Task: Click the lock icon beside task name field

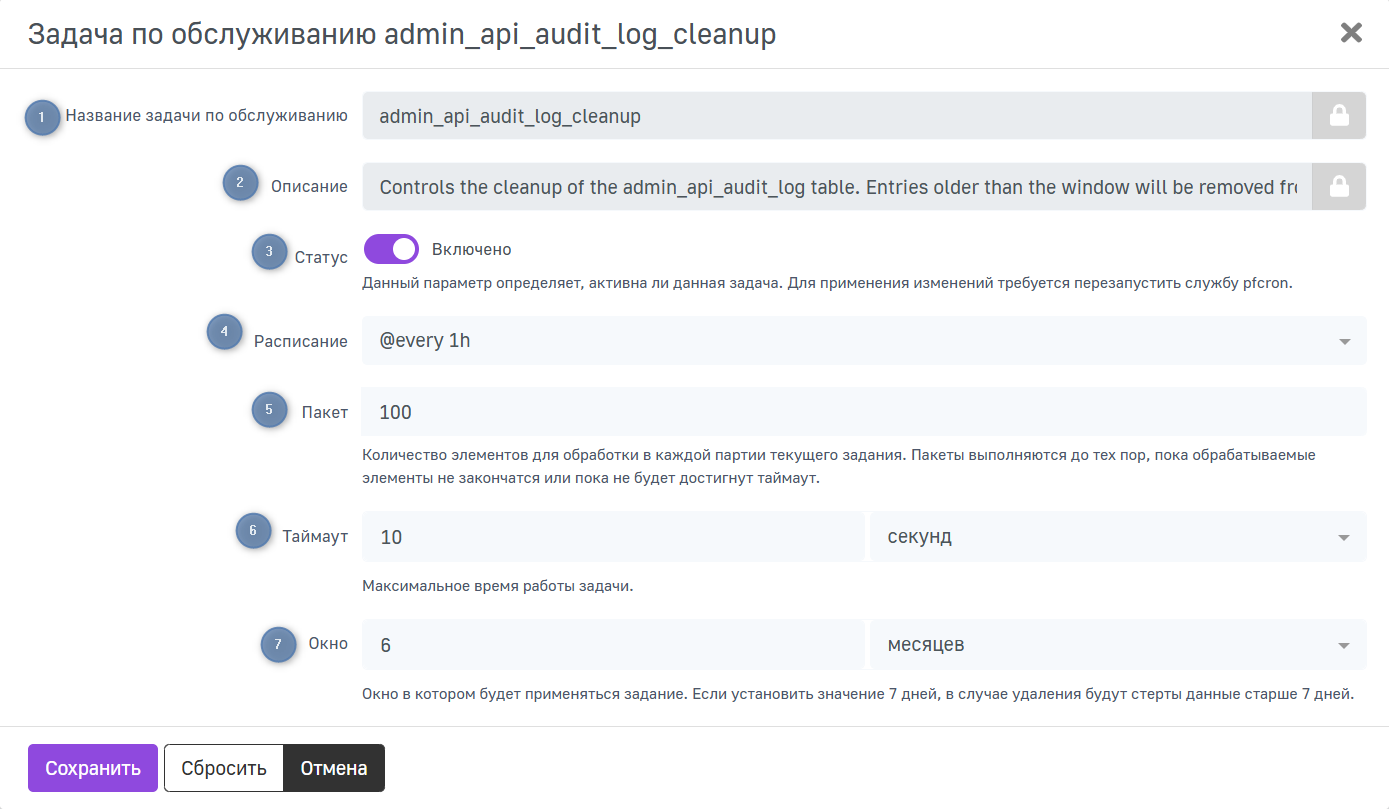Action: 1338,116
